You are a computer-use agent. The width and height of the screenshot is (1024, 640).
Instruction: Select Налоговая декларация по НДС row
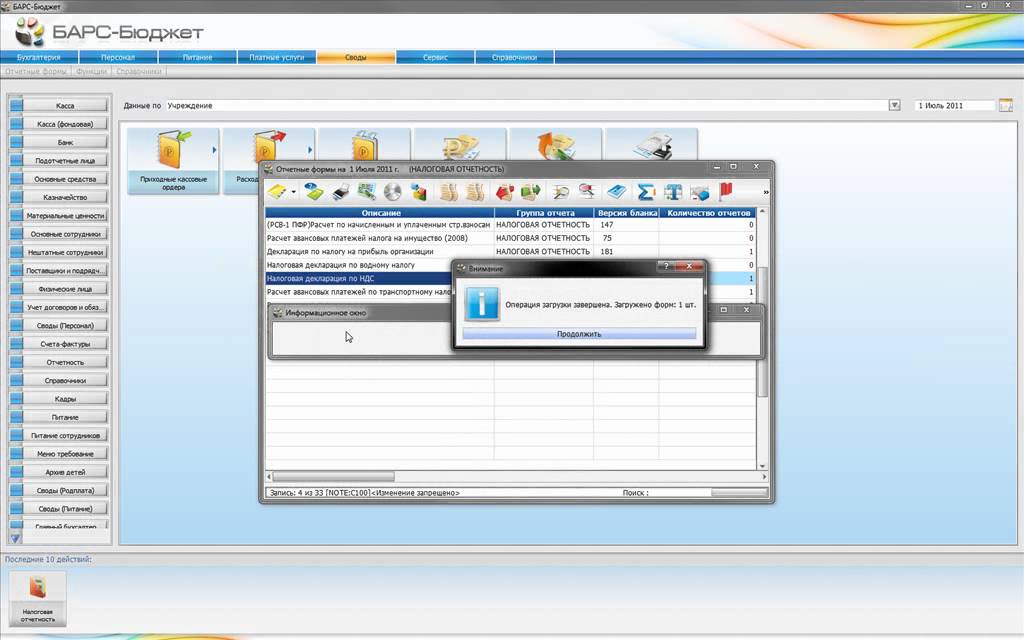(359, 278)
